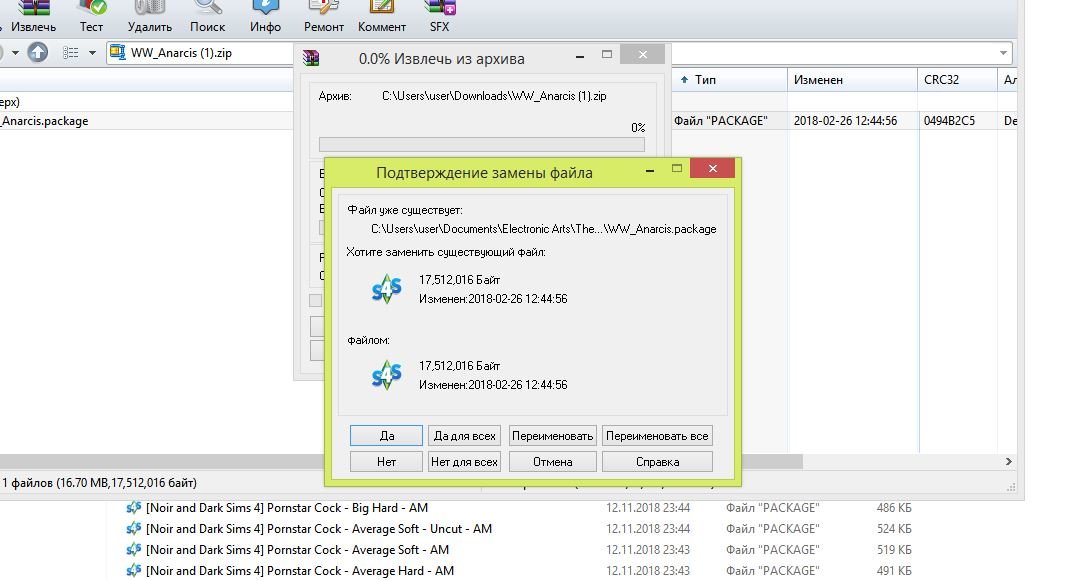Open the Поиск search tool
1066x580 pixels.
pyautogui.click(x=207, y=17)
